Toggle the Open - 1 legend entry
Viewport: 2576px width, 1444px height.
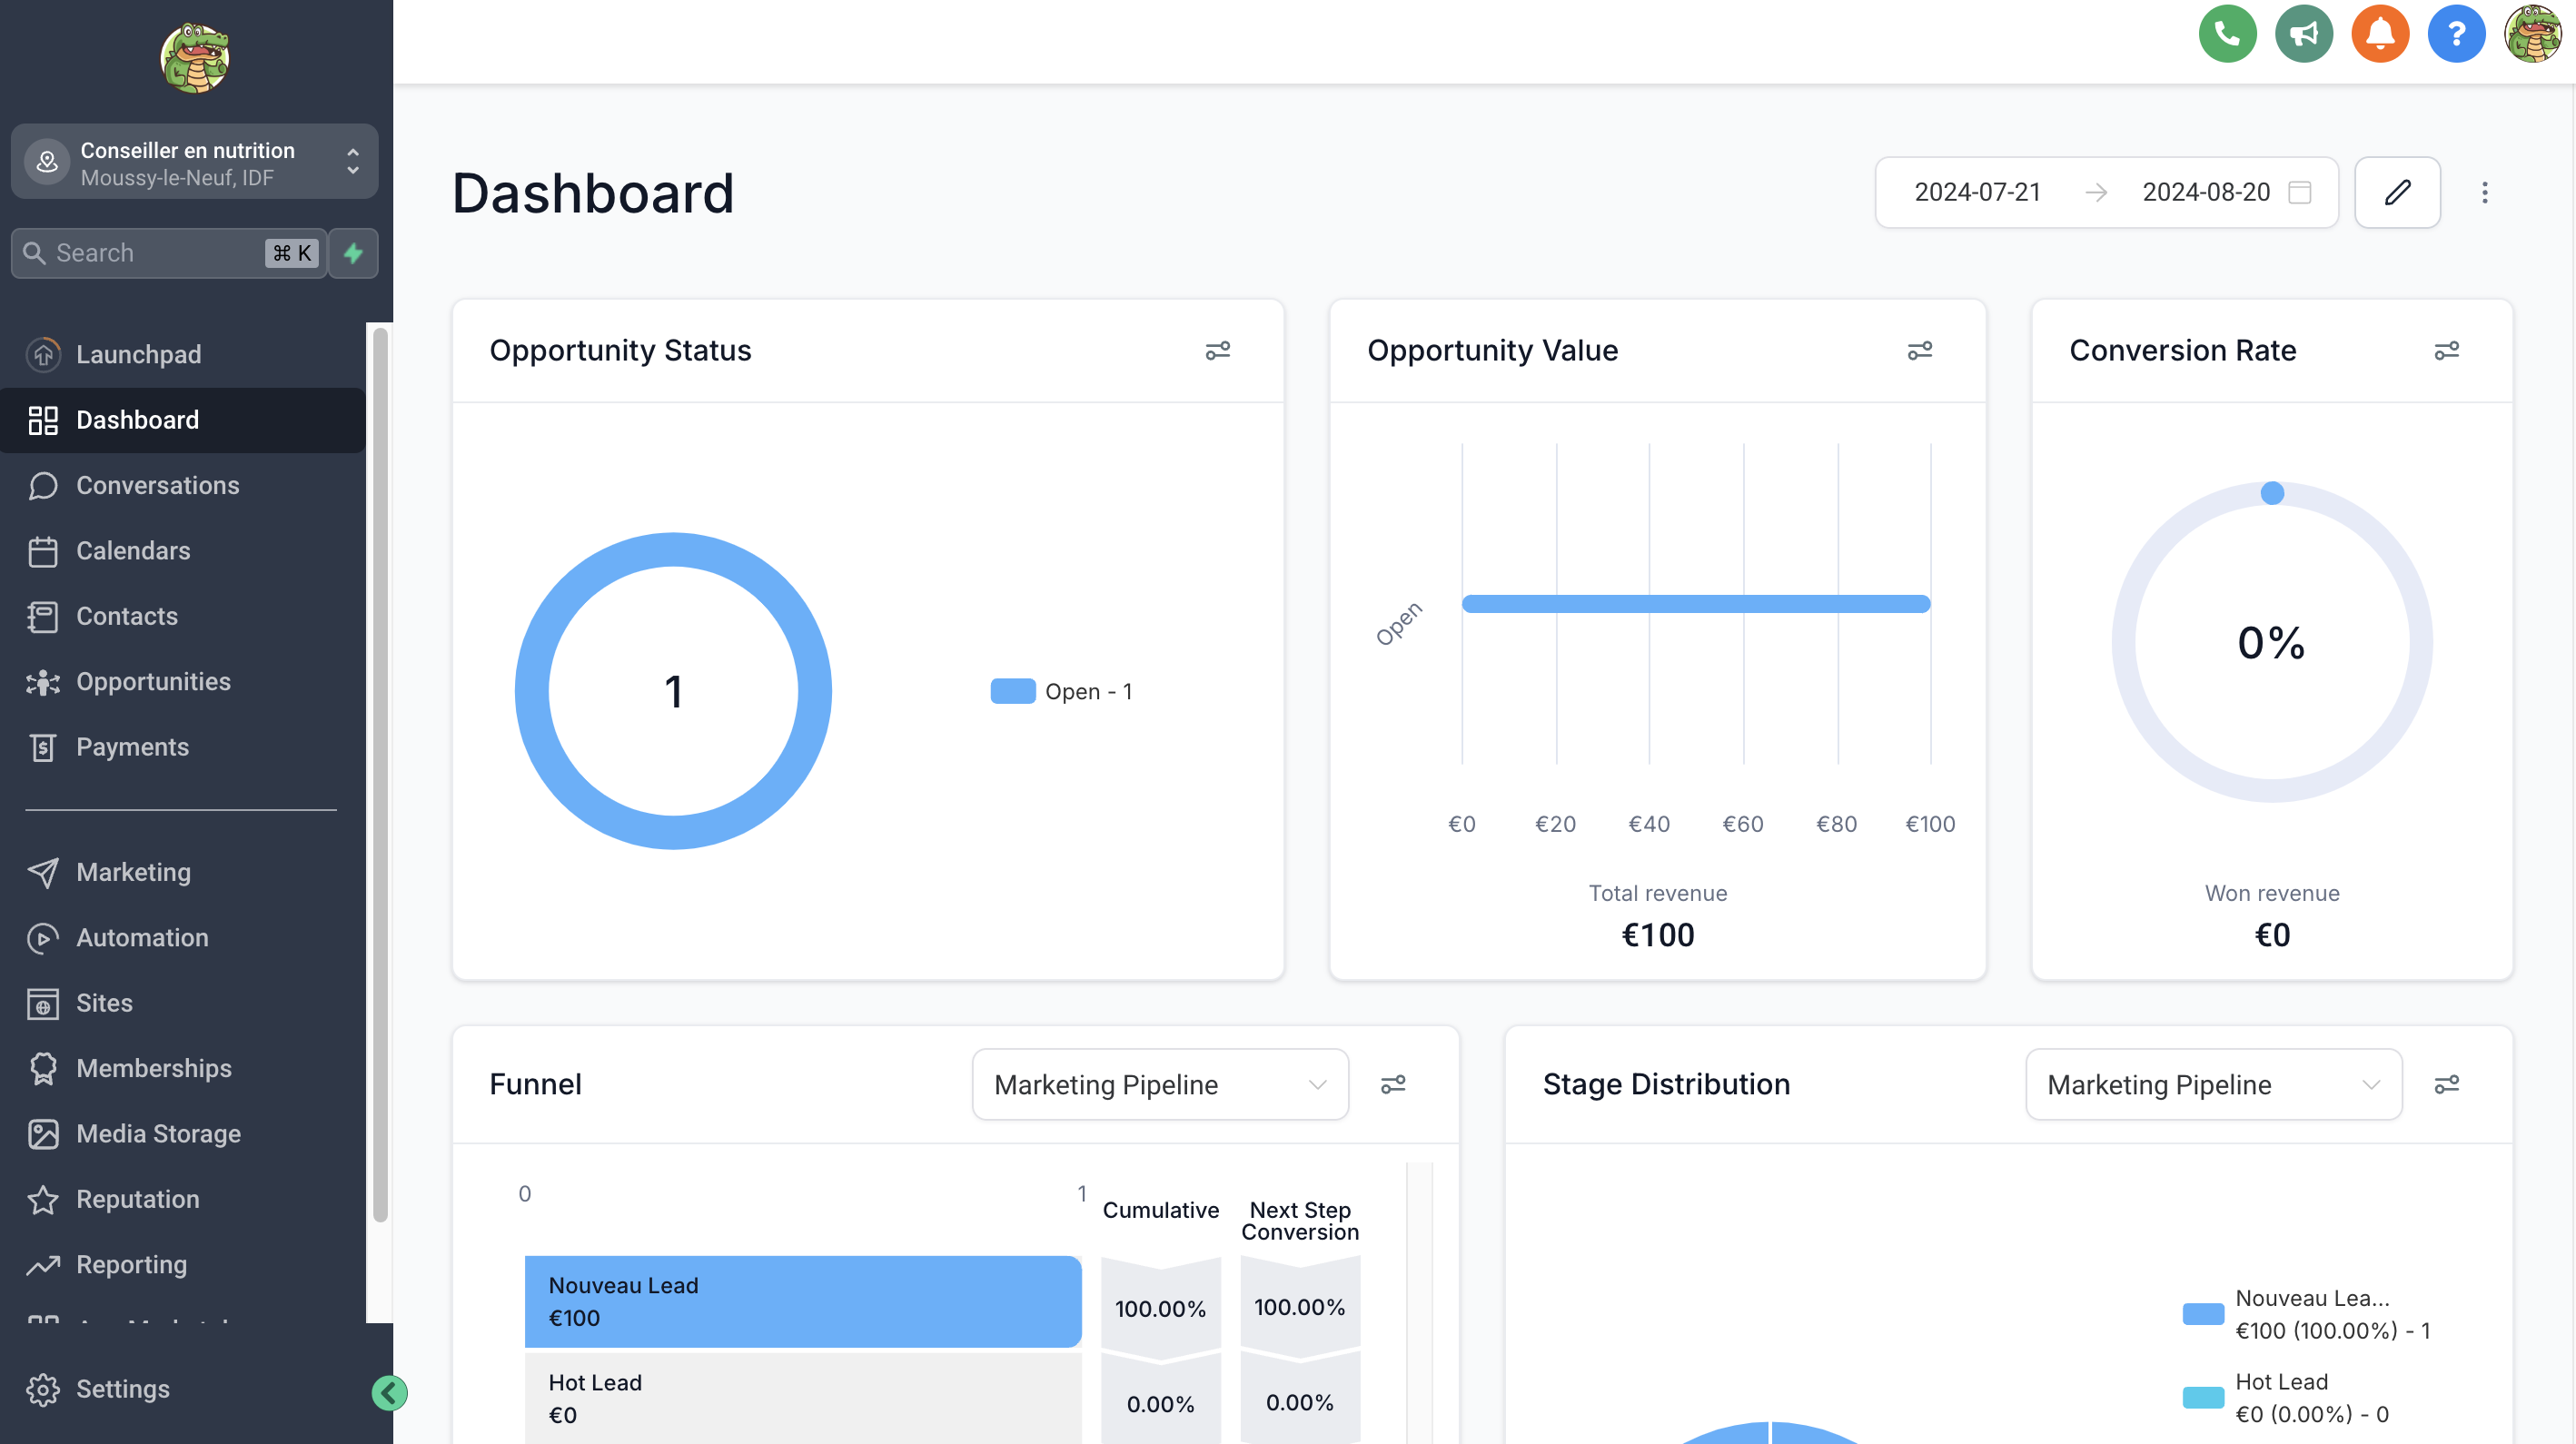pos(1061,691)
